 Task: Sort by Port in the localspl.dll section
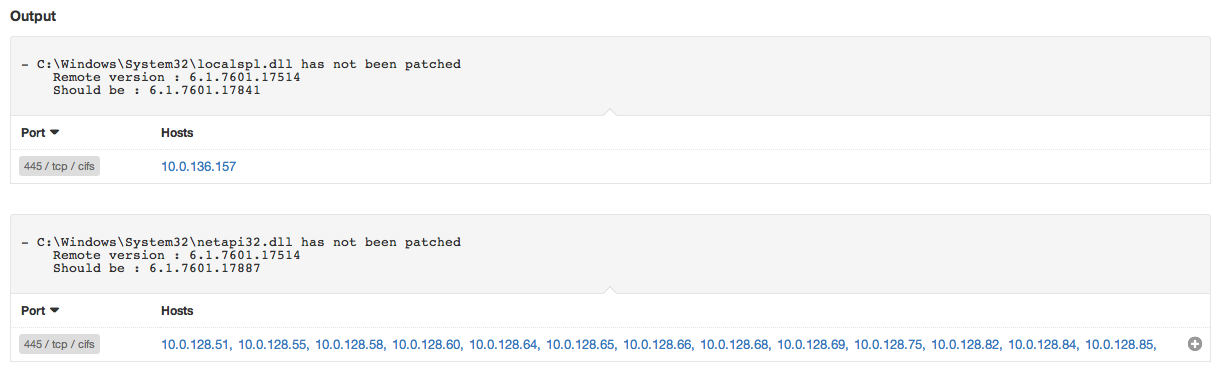tap(40, 132)
